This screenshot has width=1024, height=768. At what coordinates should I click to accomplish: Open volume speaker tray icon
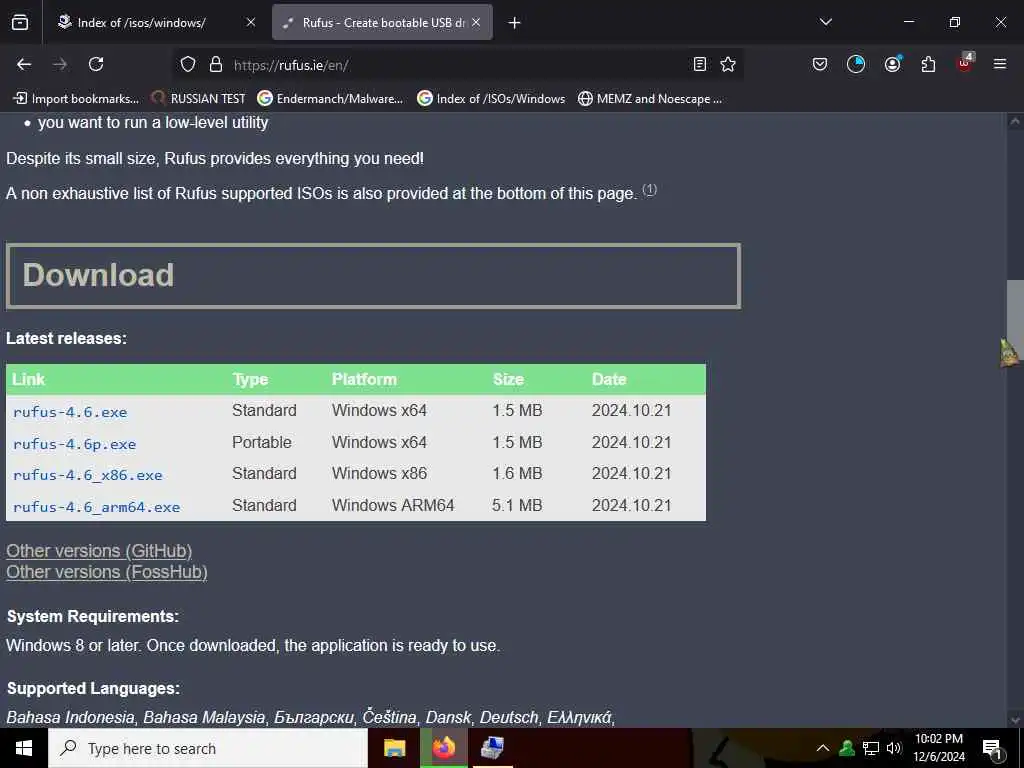893,748
